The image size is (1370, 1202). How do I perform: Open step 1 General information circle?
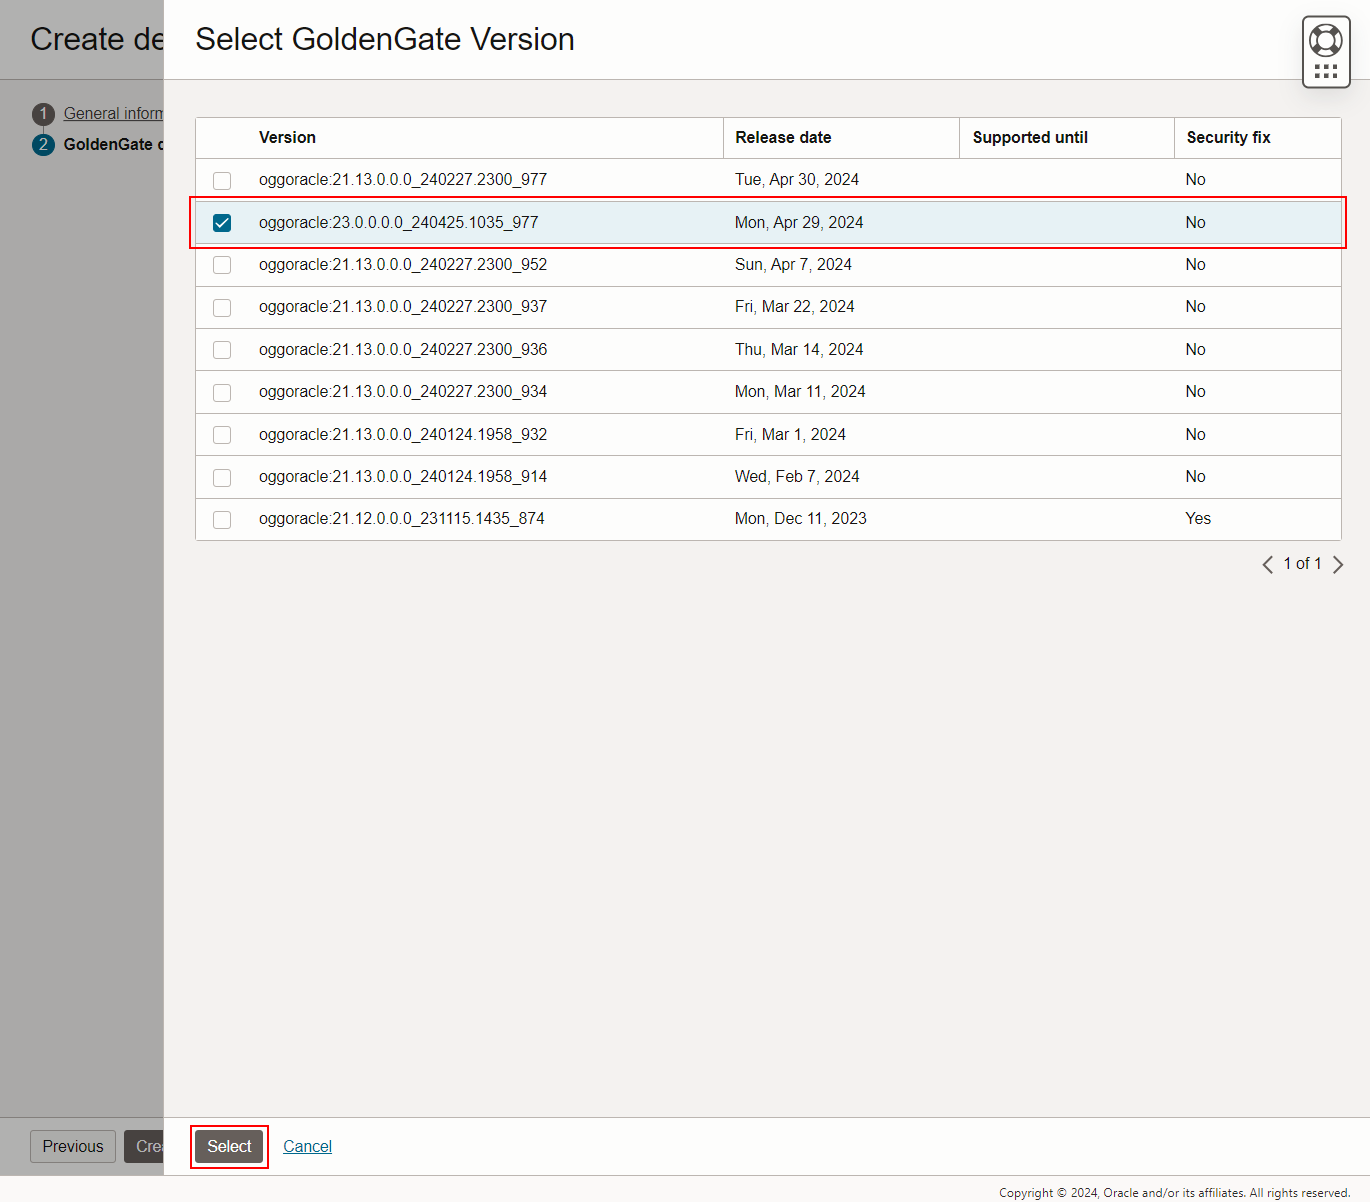[x=43, y=114]
